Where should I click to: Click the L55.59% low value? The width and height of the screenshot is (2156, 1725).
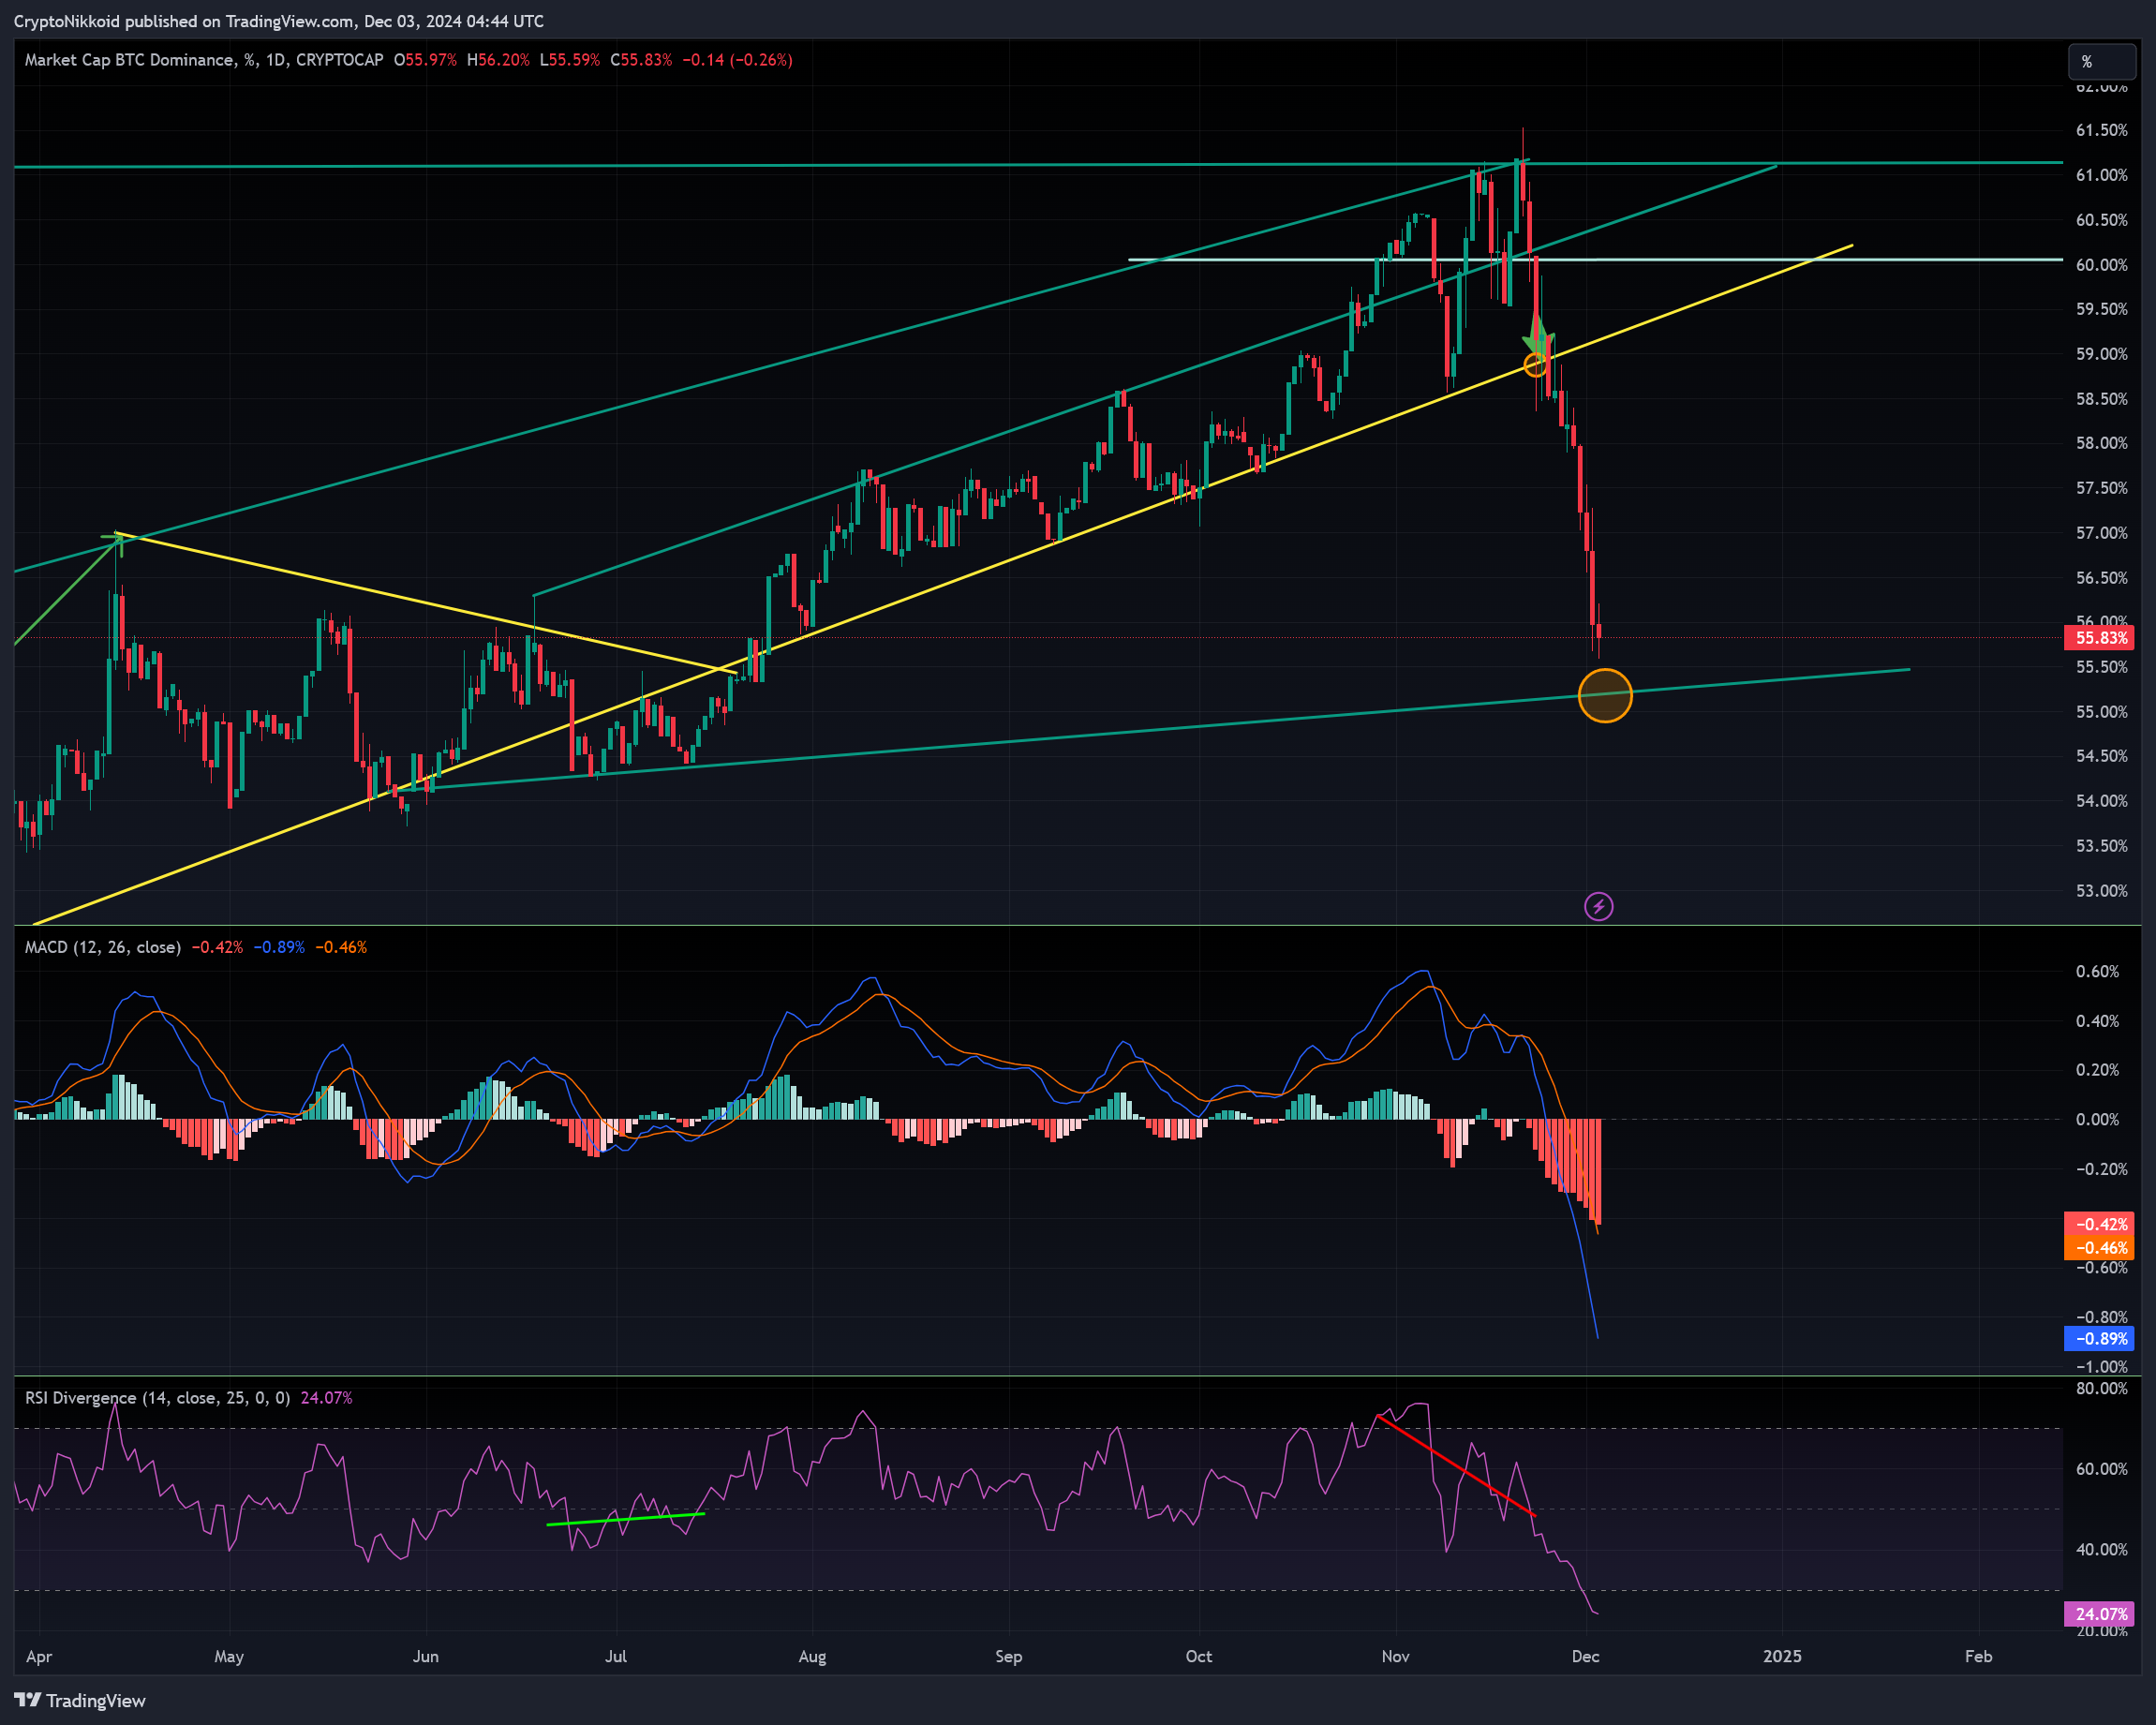tap(570, 60)
